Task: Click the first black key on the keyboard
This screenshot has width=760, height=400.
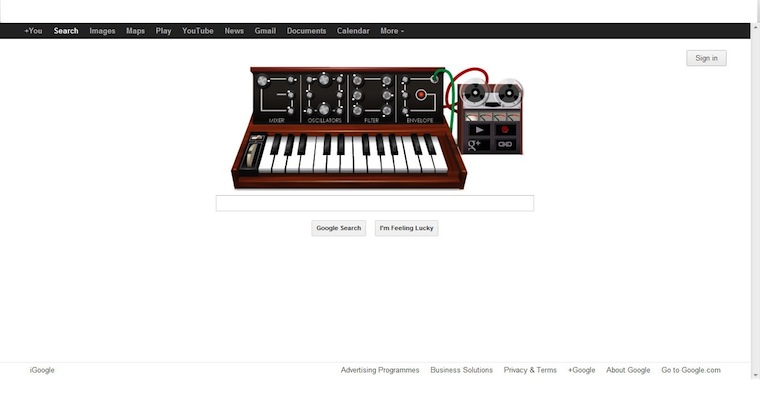Action: click(275, 144)
